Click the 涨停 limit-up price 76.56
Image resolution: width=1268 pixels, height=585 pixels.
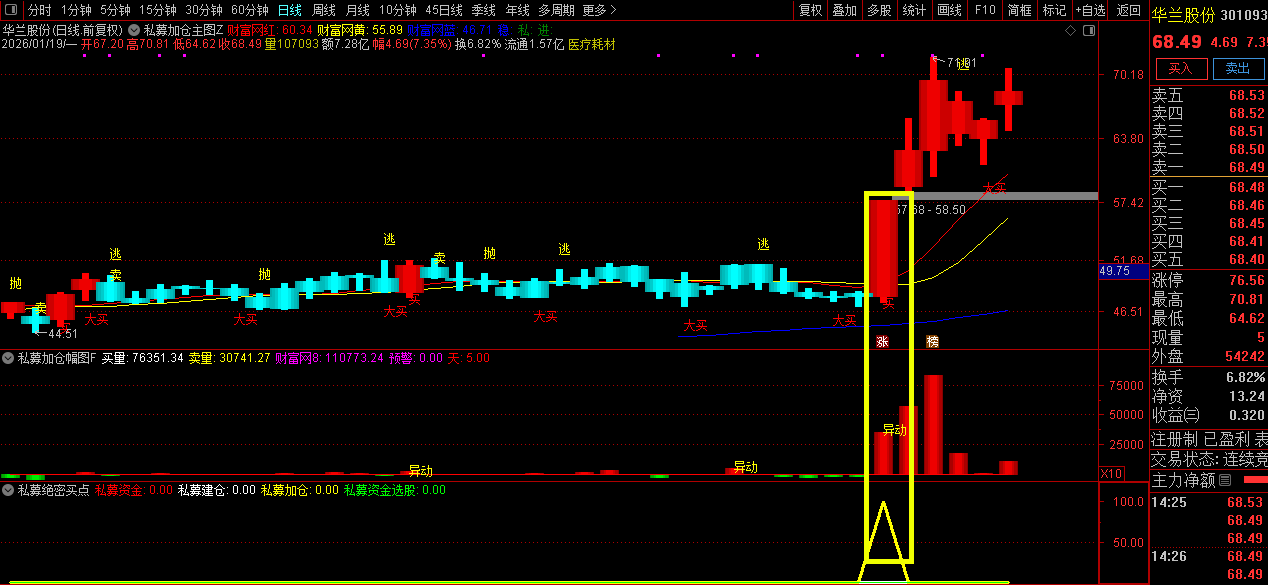coord(1246,280)
